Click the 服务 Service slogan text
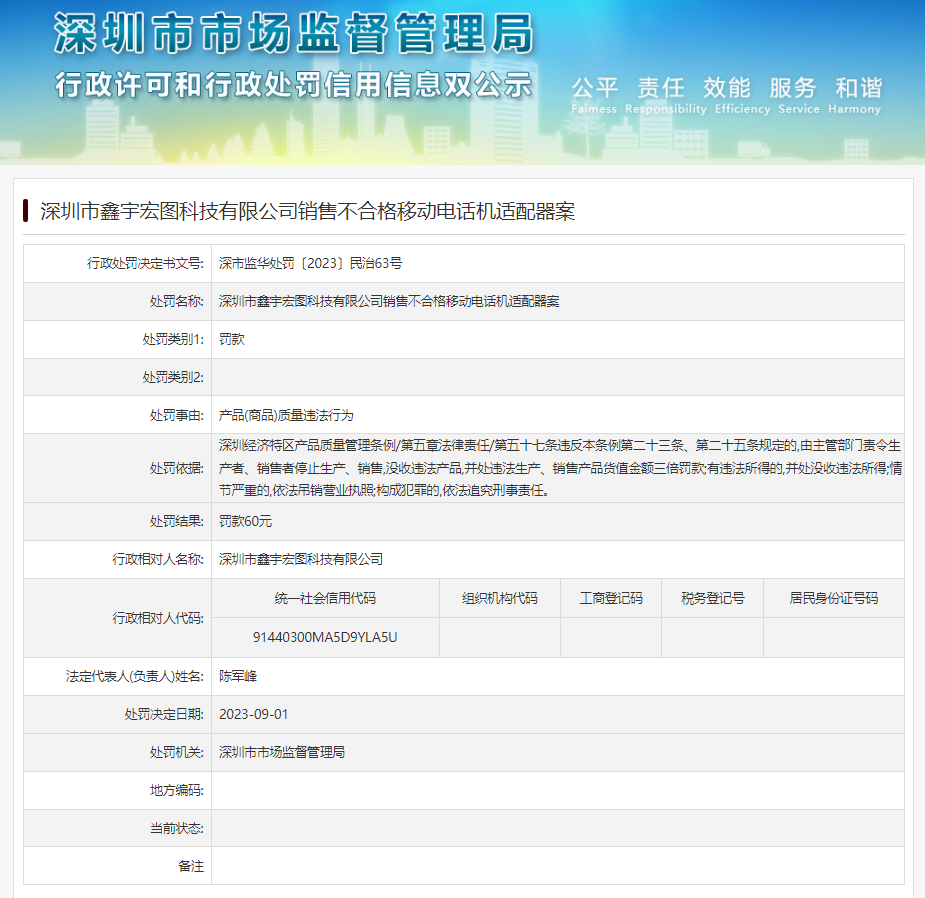Viewport: 925px width, 898px height. coord(798,95)
